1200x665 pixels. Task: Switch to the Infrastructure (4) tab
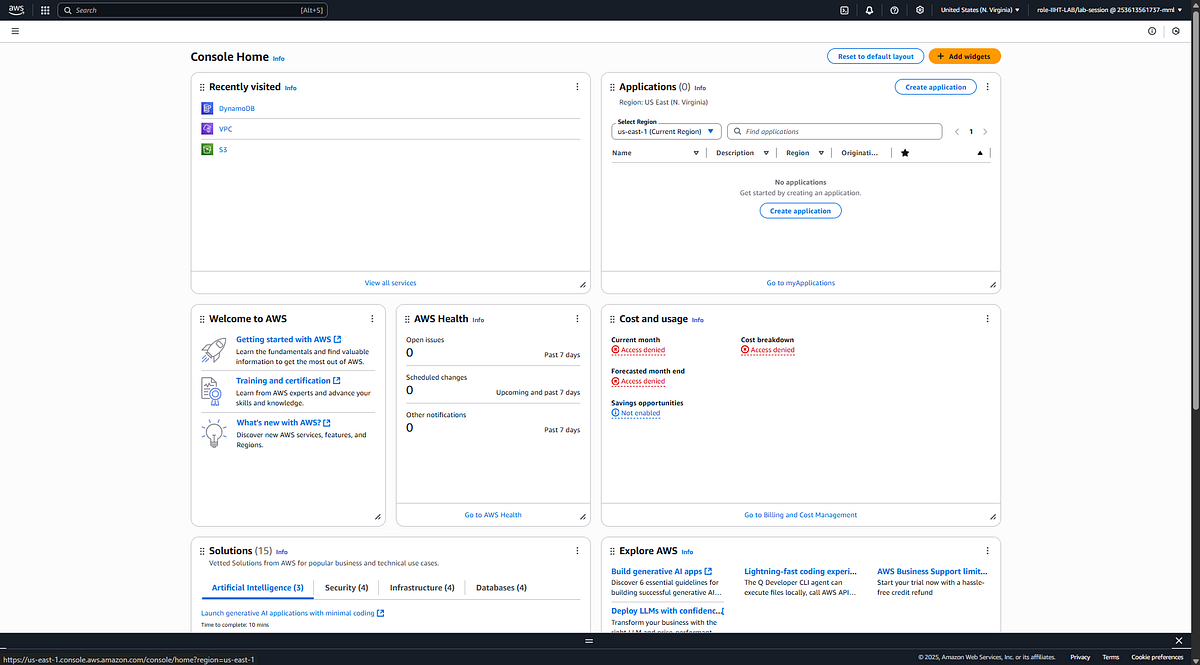pos(422,588)
